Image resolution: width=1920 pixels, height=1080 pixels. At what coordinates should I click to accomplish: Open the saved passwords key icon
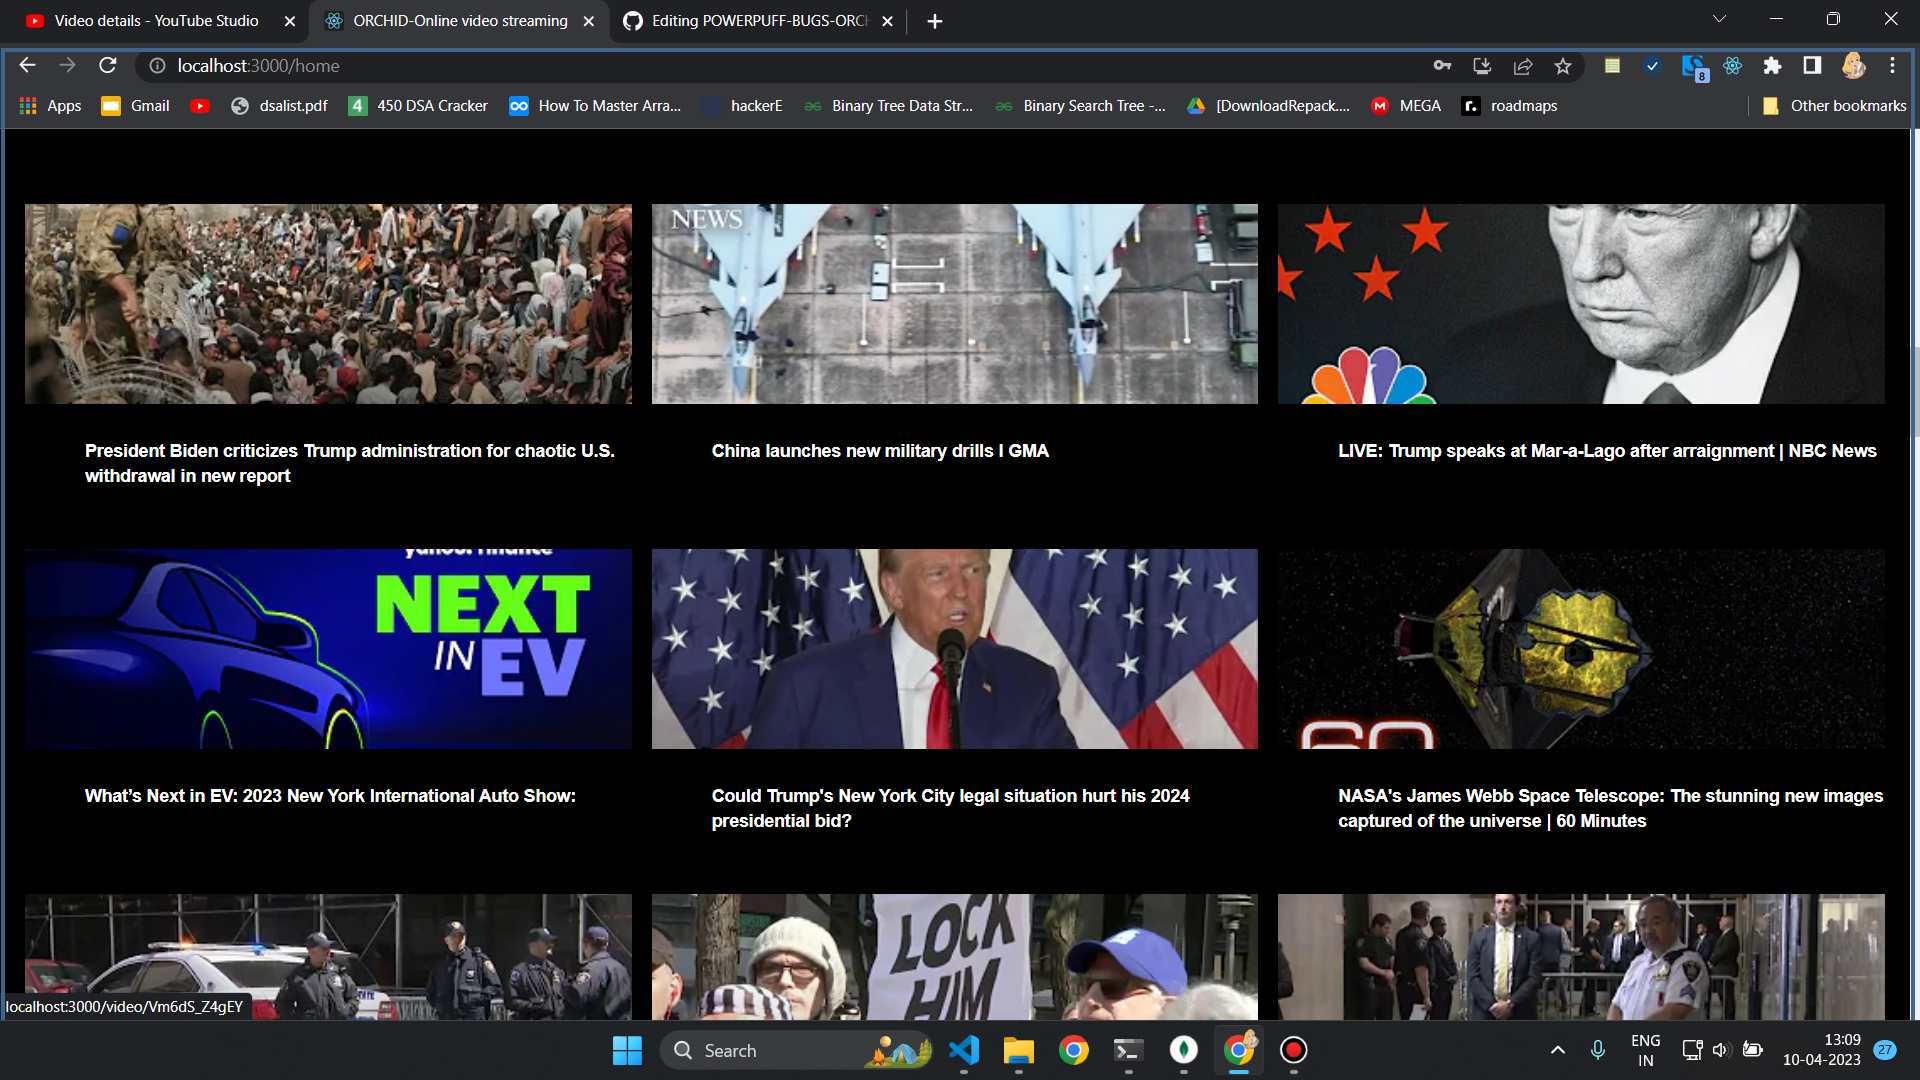point(1442,66)
